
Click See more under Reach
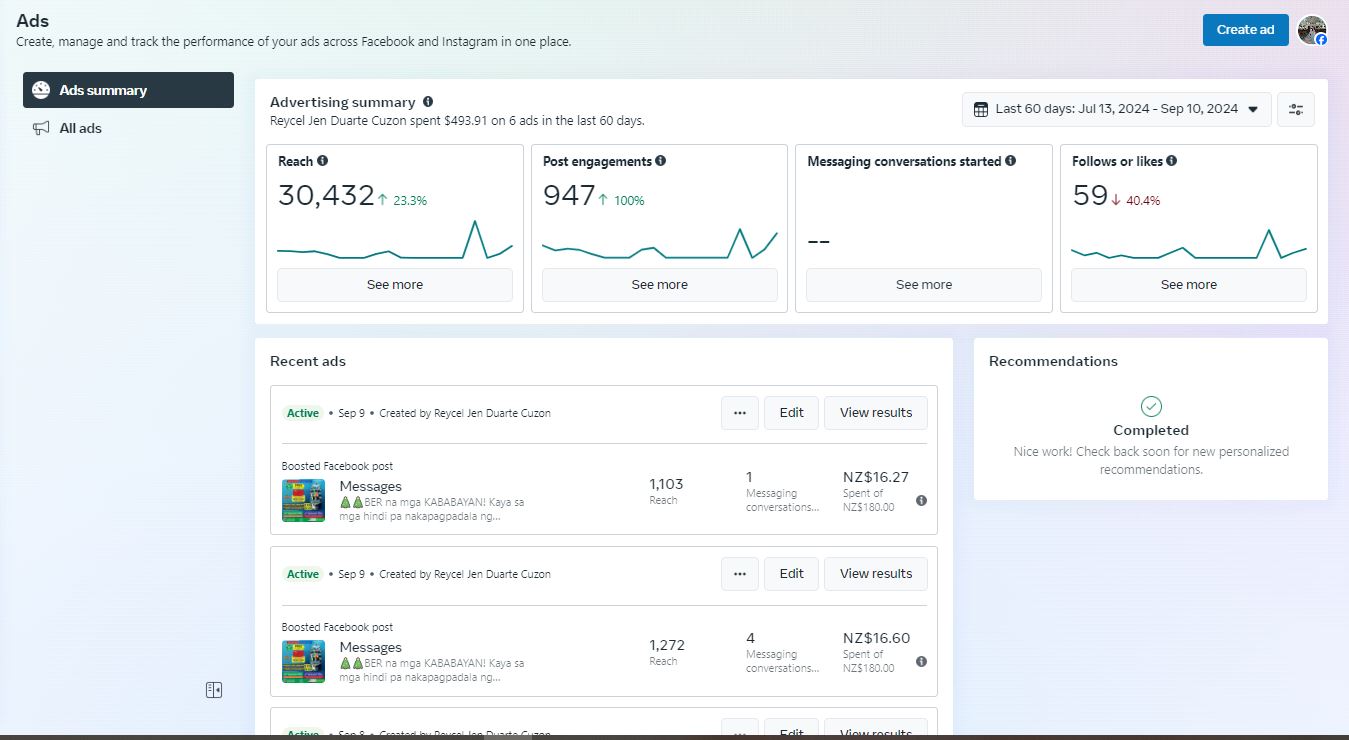(x=395, y=285)
